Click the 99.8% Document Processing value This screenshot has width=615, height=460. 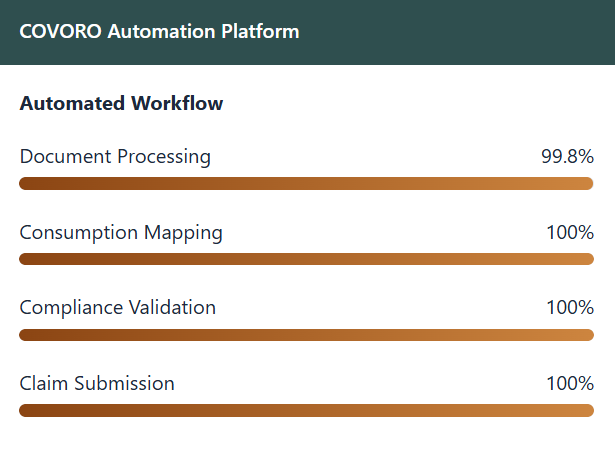(x=567, y=157)
